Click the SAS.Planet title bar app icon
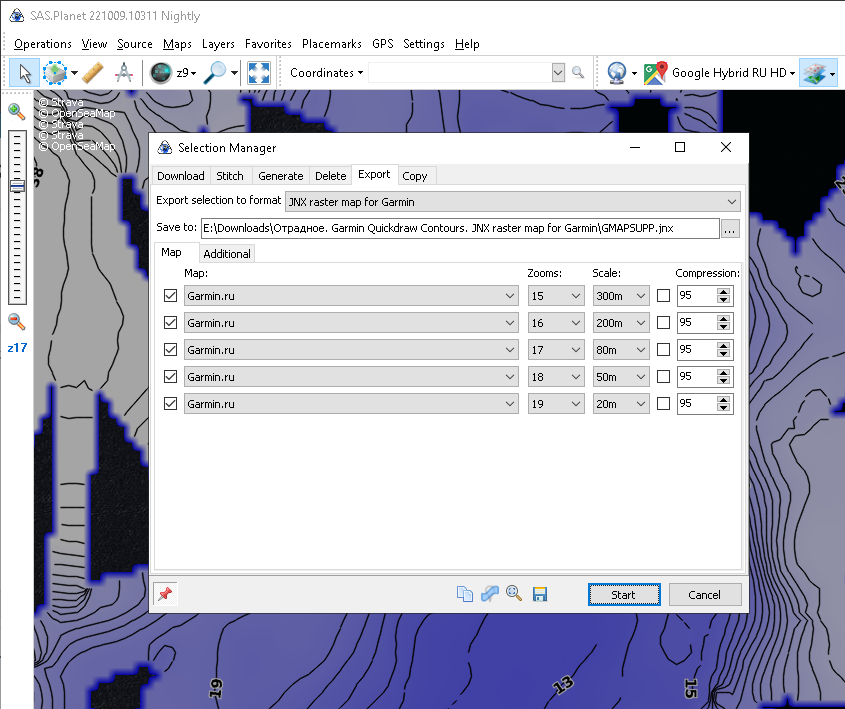This screenshot has height=709, width=845. click(17, 16)
